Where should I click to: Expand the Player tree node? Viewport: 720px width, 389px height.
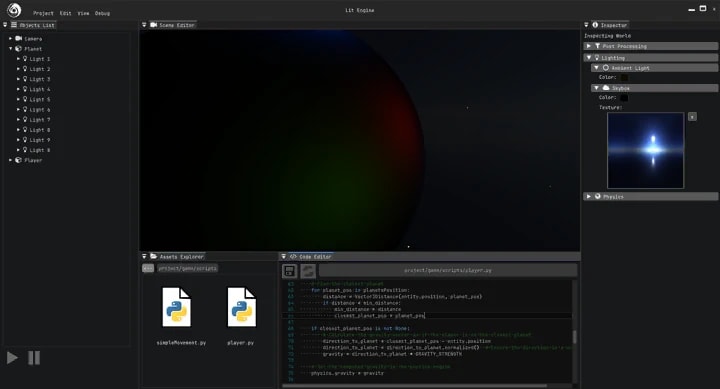(x=11, y=160)
